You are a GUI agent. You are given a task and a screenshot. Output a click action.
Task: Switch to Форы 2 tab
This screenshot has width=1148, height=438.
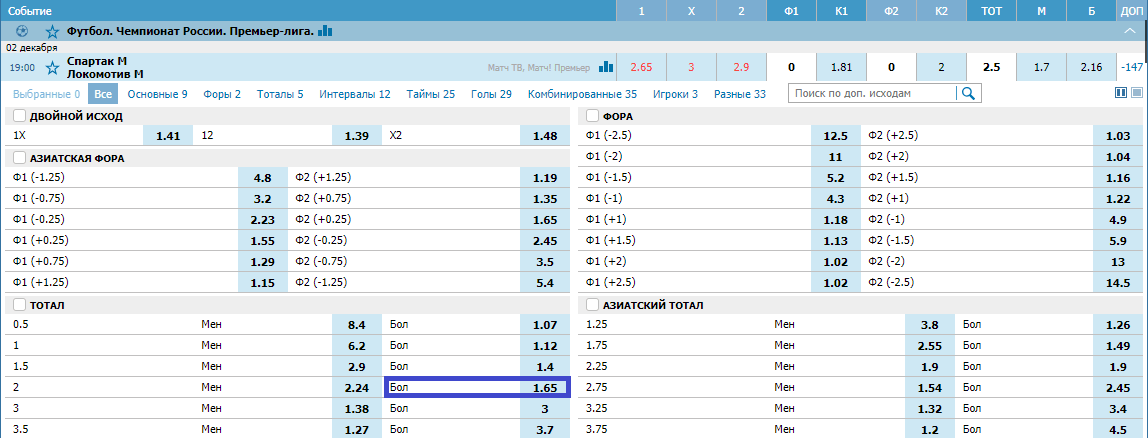(x=222, y=94)
